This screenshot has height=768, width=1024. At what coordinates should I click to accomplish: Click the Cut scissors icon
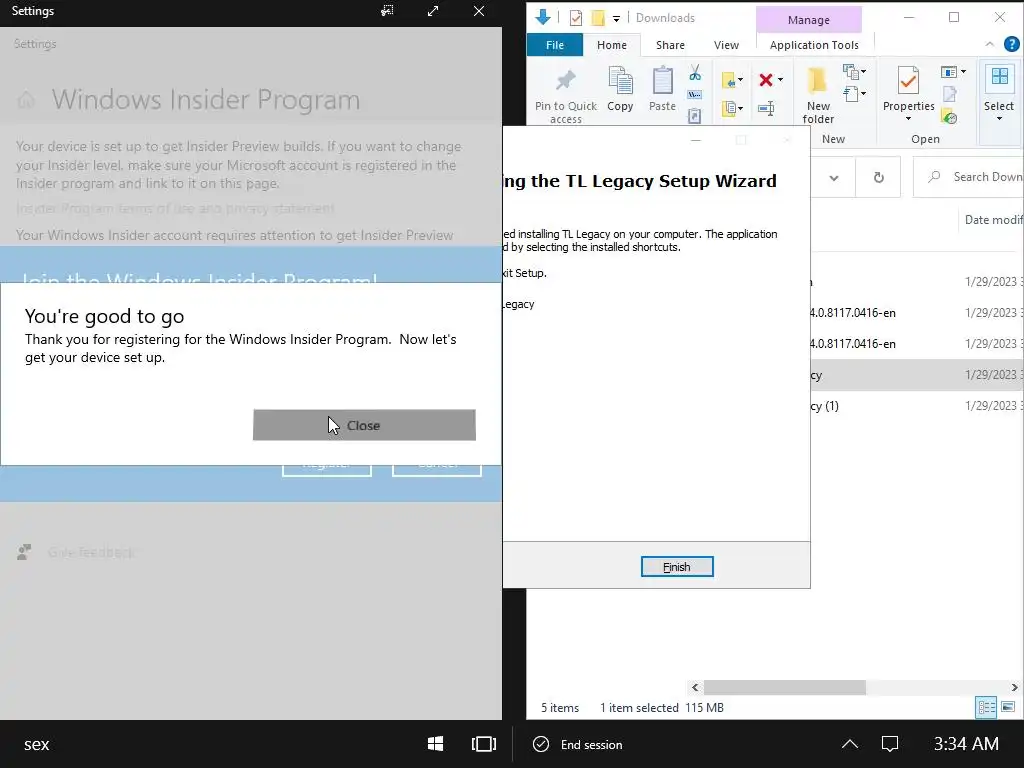tap(695, 72)
